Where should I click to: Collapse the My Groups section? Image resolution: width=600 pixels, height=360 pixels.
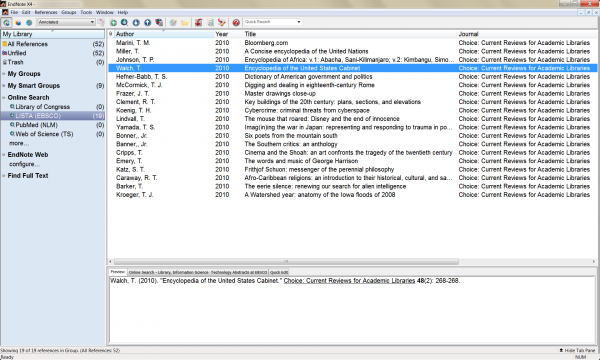3,74
